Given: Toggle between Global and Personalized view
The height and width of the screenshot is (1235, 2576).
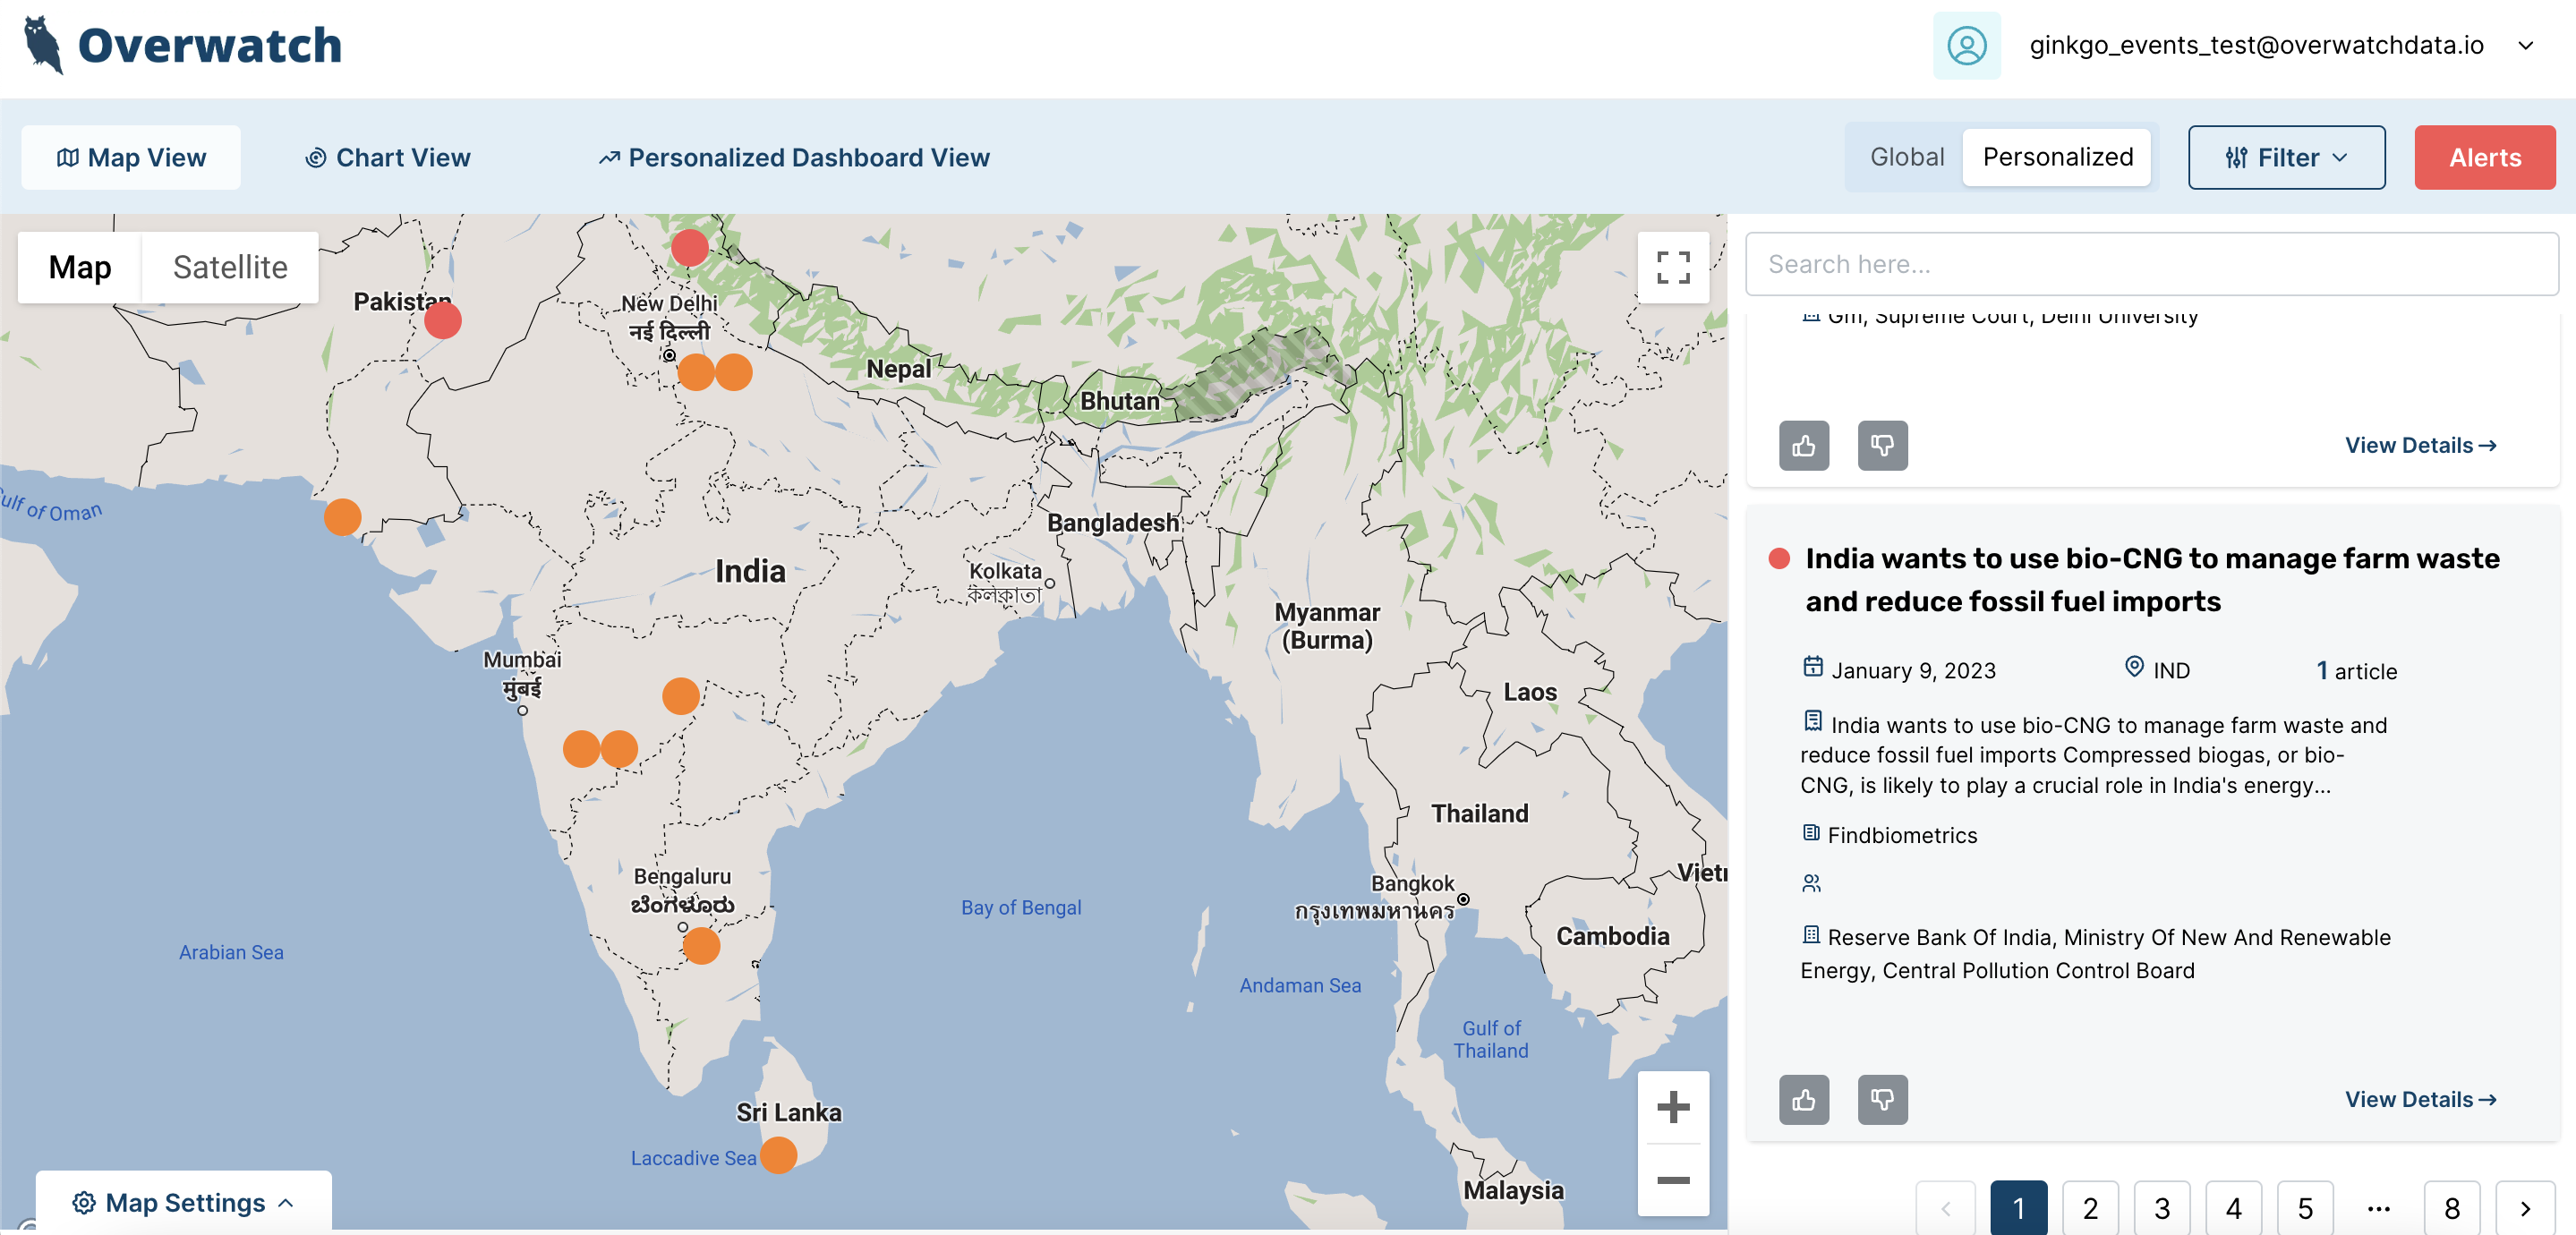Looking at the screenshot, I should pyautogui.click(x=1909, y=156).
